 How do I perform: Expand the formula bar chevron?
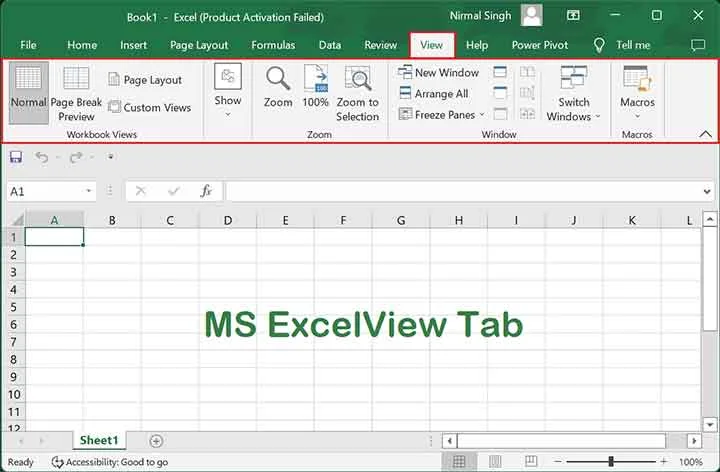click(x=707, y=191)
